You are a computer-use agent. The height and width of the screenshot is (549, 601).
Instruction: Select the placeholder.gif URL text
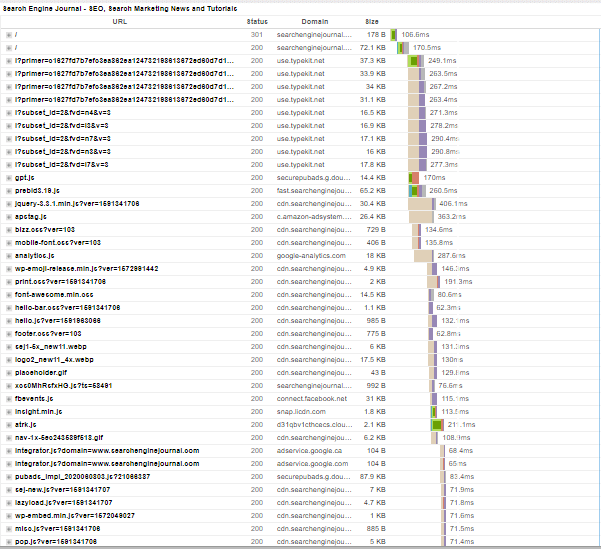pos(41,373)
